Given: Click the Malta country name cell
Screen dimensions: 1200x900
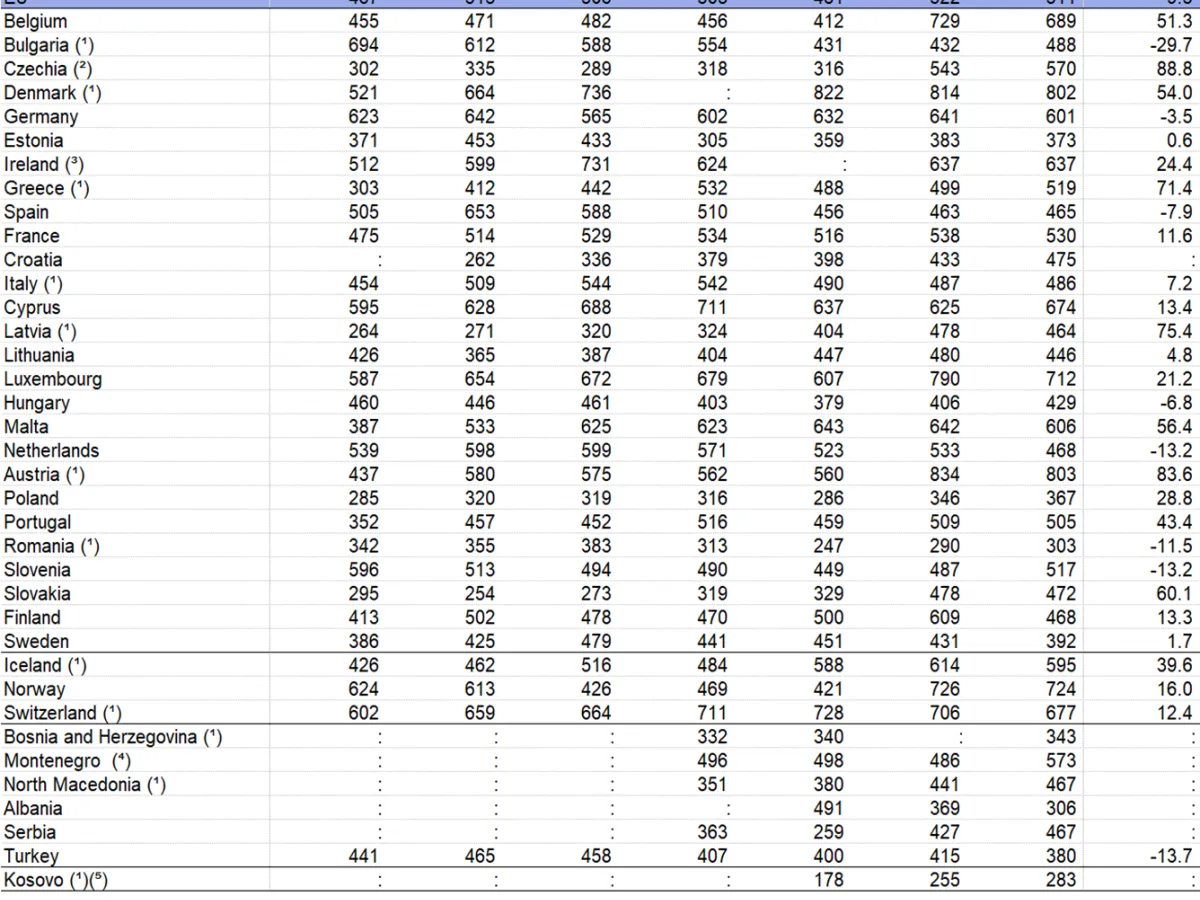Looking at the screenshot, I should click(x=26, y=427).
